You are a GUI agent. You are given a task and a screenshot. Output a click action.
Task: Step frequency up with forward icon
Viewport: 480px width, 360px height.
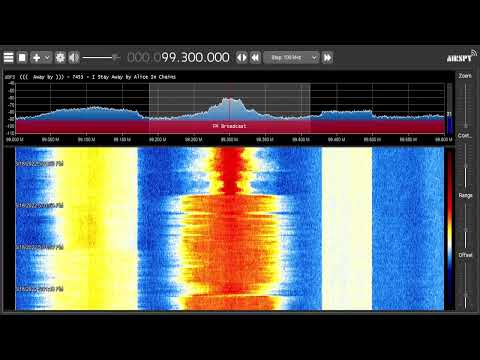pos(327,58)
